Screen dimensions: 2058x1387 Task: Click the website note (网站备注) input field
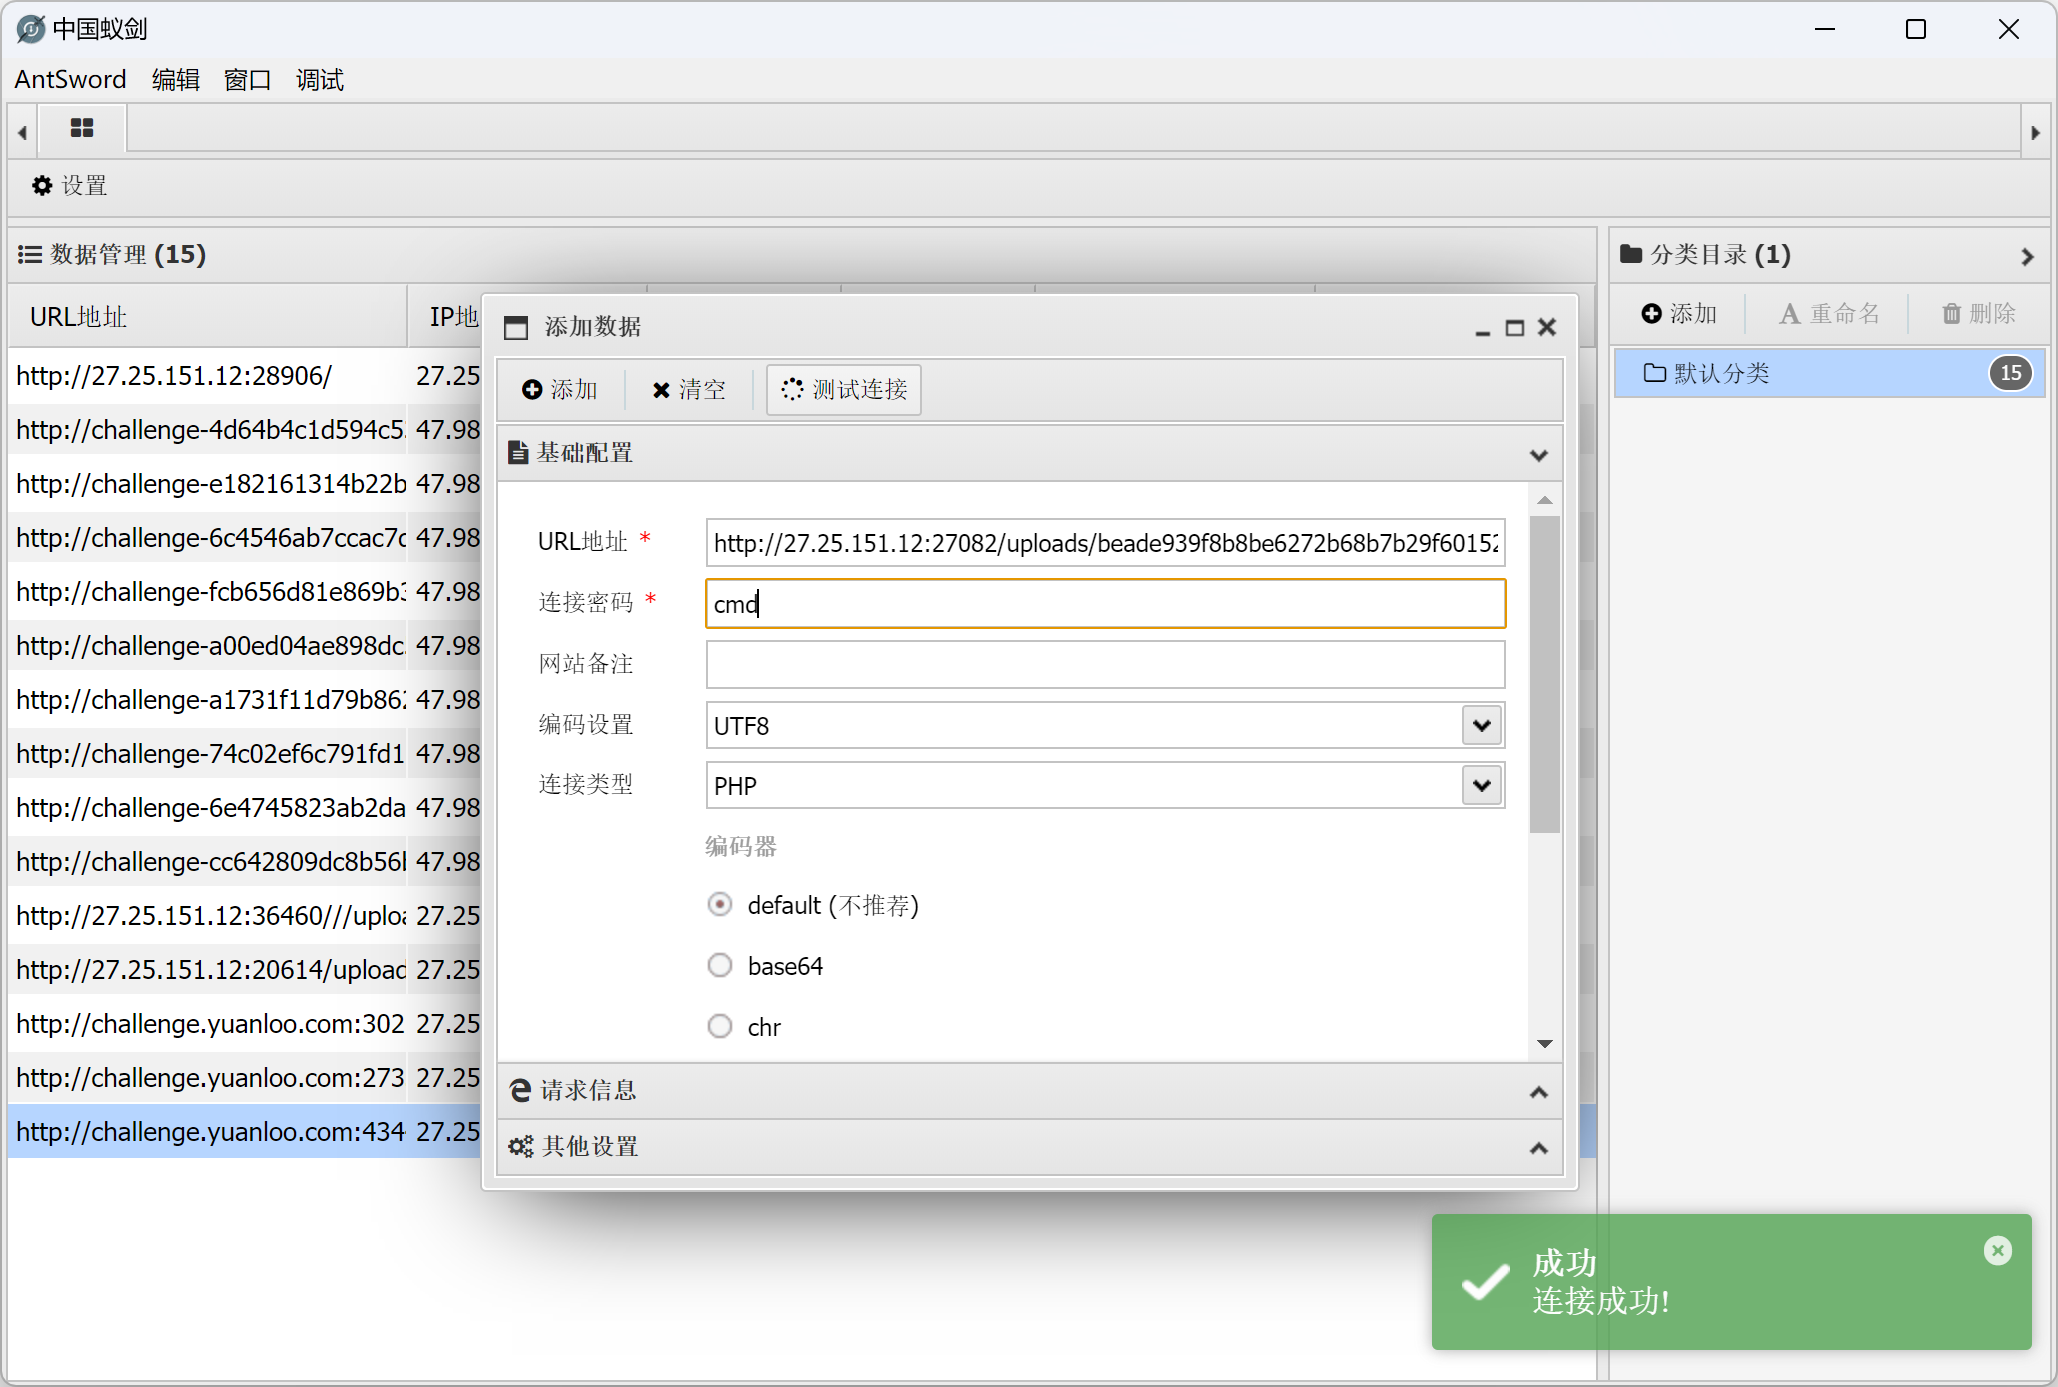point(1104,665)
